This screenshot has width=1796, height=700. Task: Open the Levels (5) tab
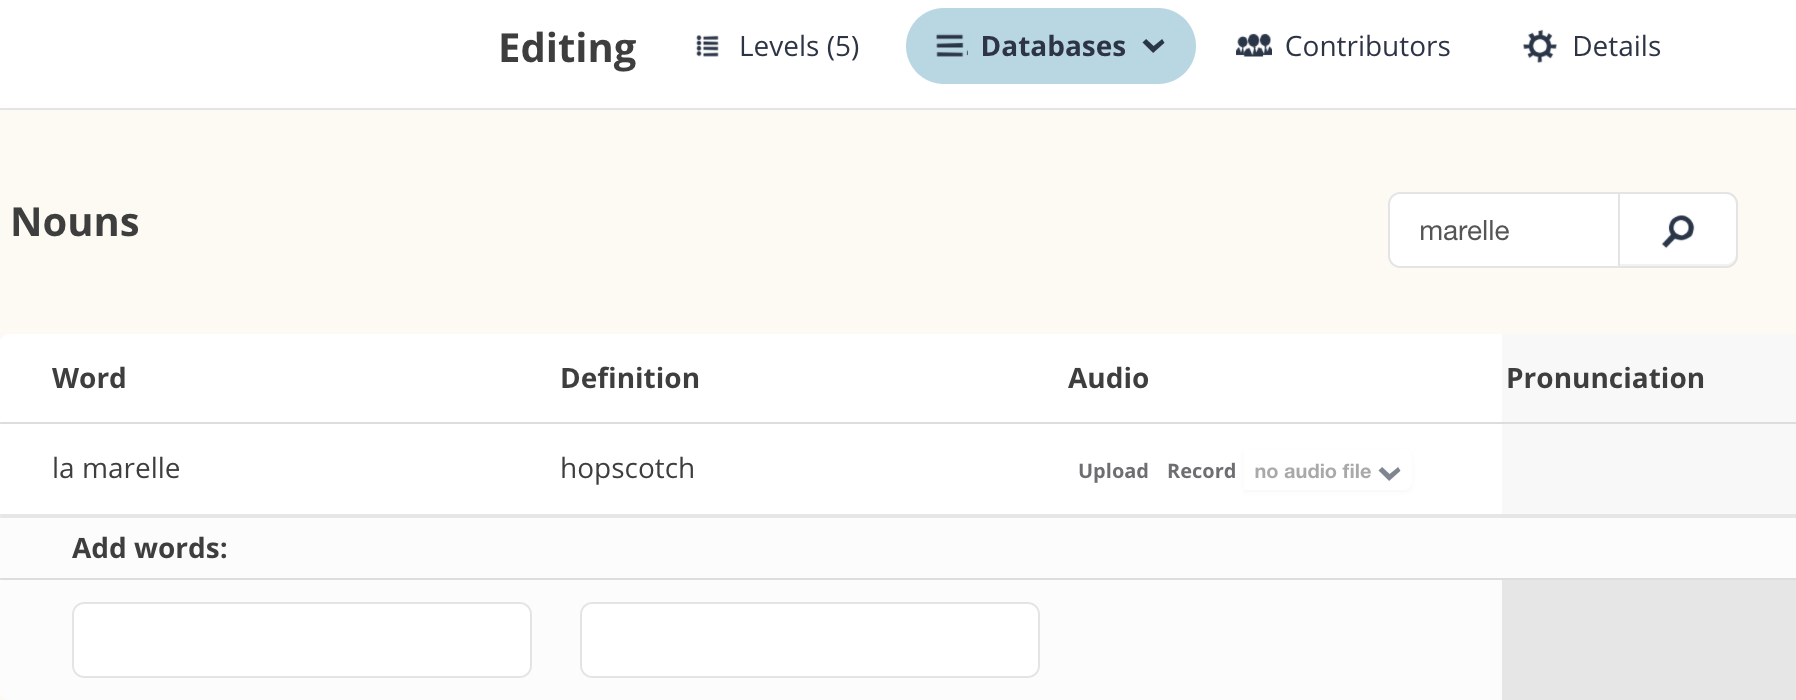click(798, 47)
